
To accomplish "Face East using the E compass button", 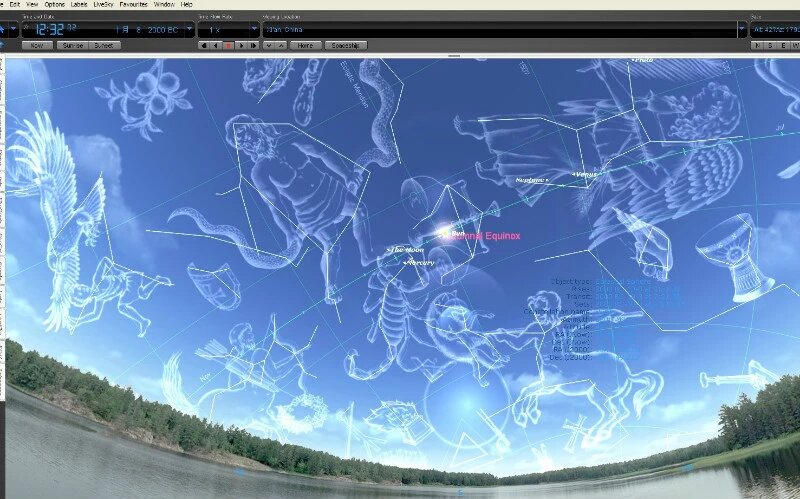I will coord(783,45).
